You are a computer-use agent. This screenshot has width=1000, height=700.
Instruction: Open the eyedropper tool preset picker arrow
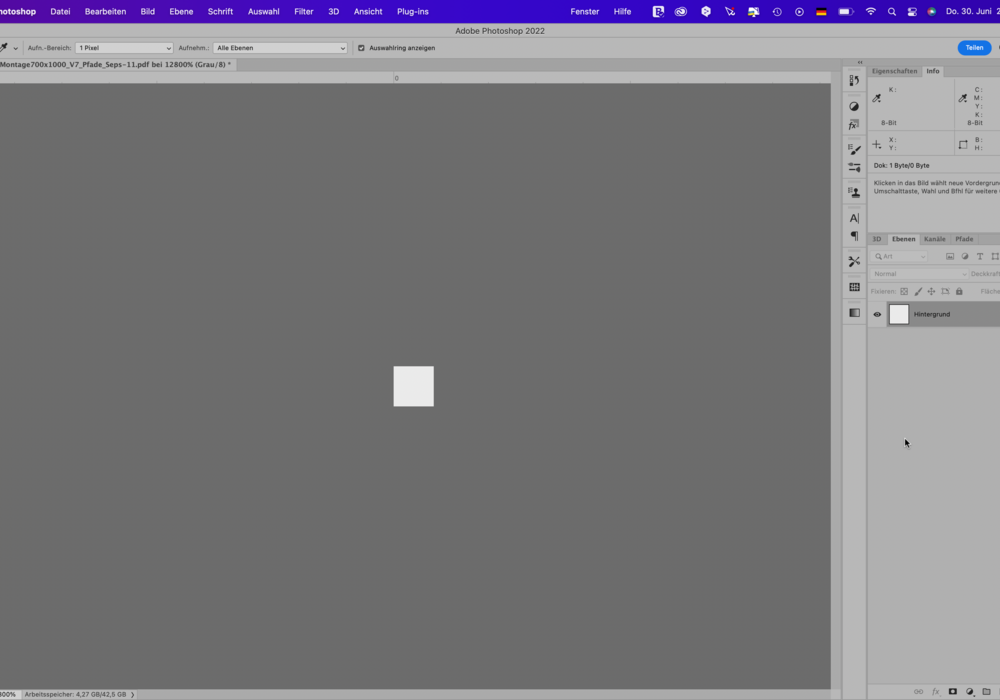16,48
